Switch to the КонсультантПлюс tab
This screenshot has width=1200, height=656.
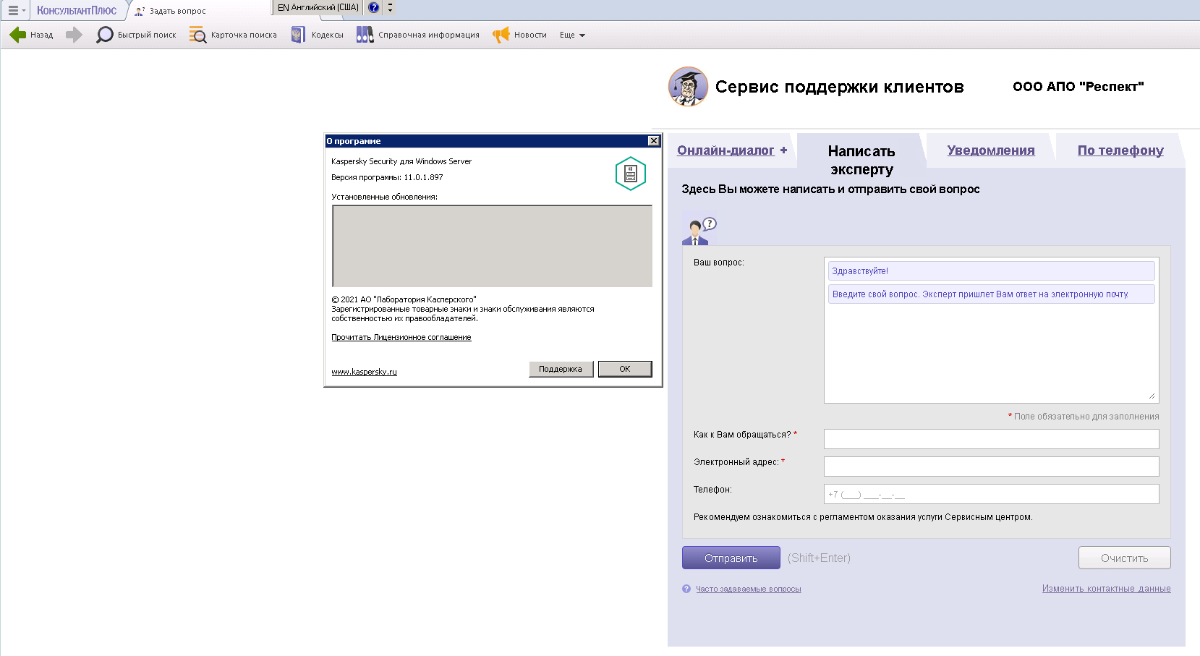coord(76,10)
